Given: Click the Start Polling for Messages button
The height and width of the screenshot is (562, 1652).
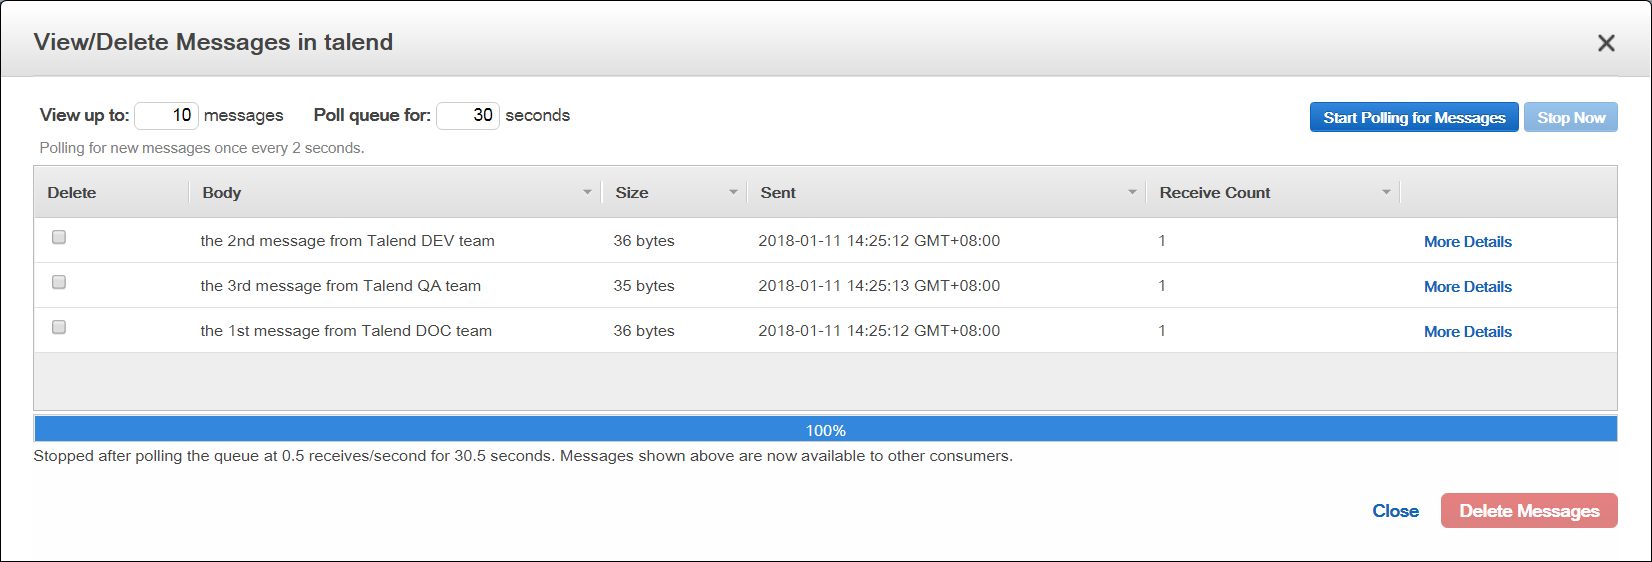Looking at the screenshot, I should tap(1414, 117).
